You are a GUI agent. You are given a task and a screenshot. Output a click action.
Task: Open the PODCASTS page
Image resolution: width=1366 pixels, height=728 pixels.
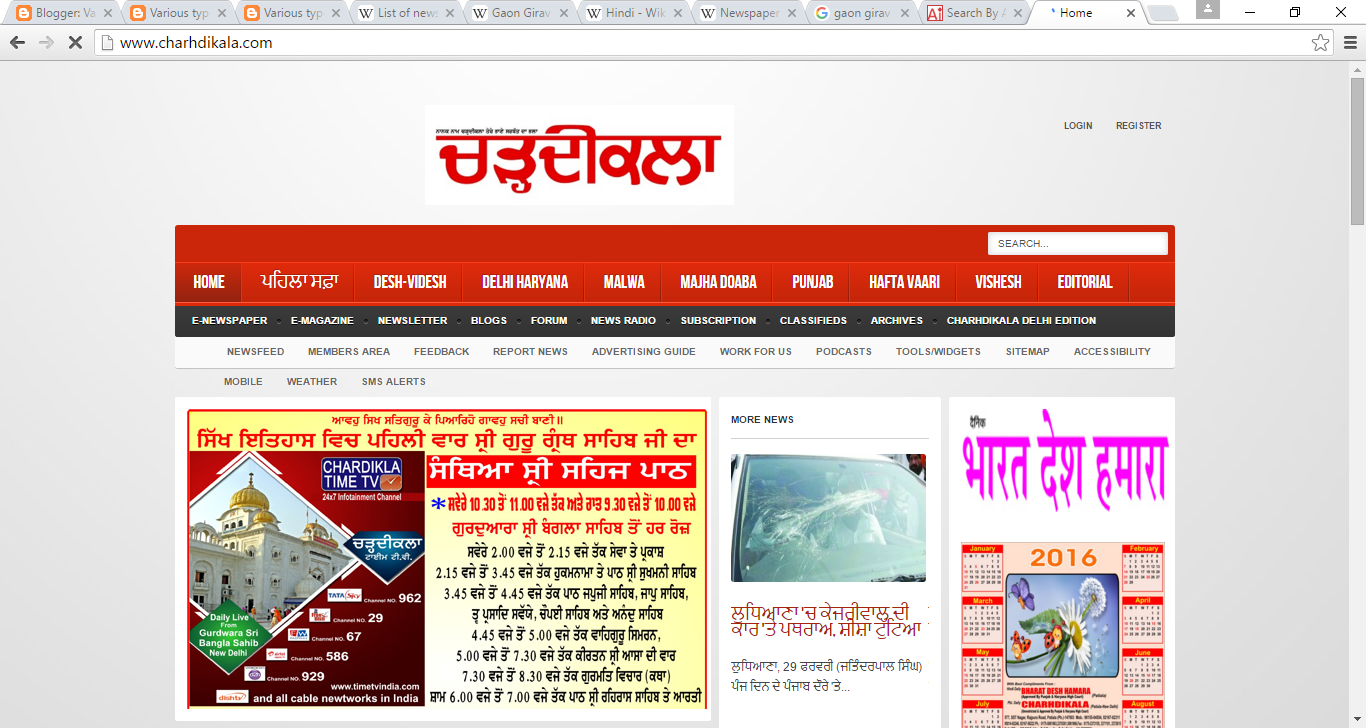[x=844, y=352]
